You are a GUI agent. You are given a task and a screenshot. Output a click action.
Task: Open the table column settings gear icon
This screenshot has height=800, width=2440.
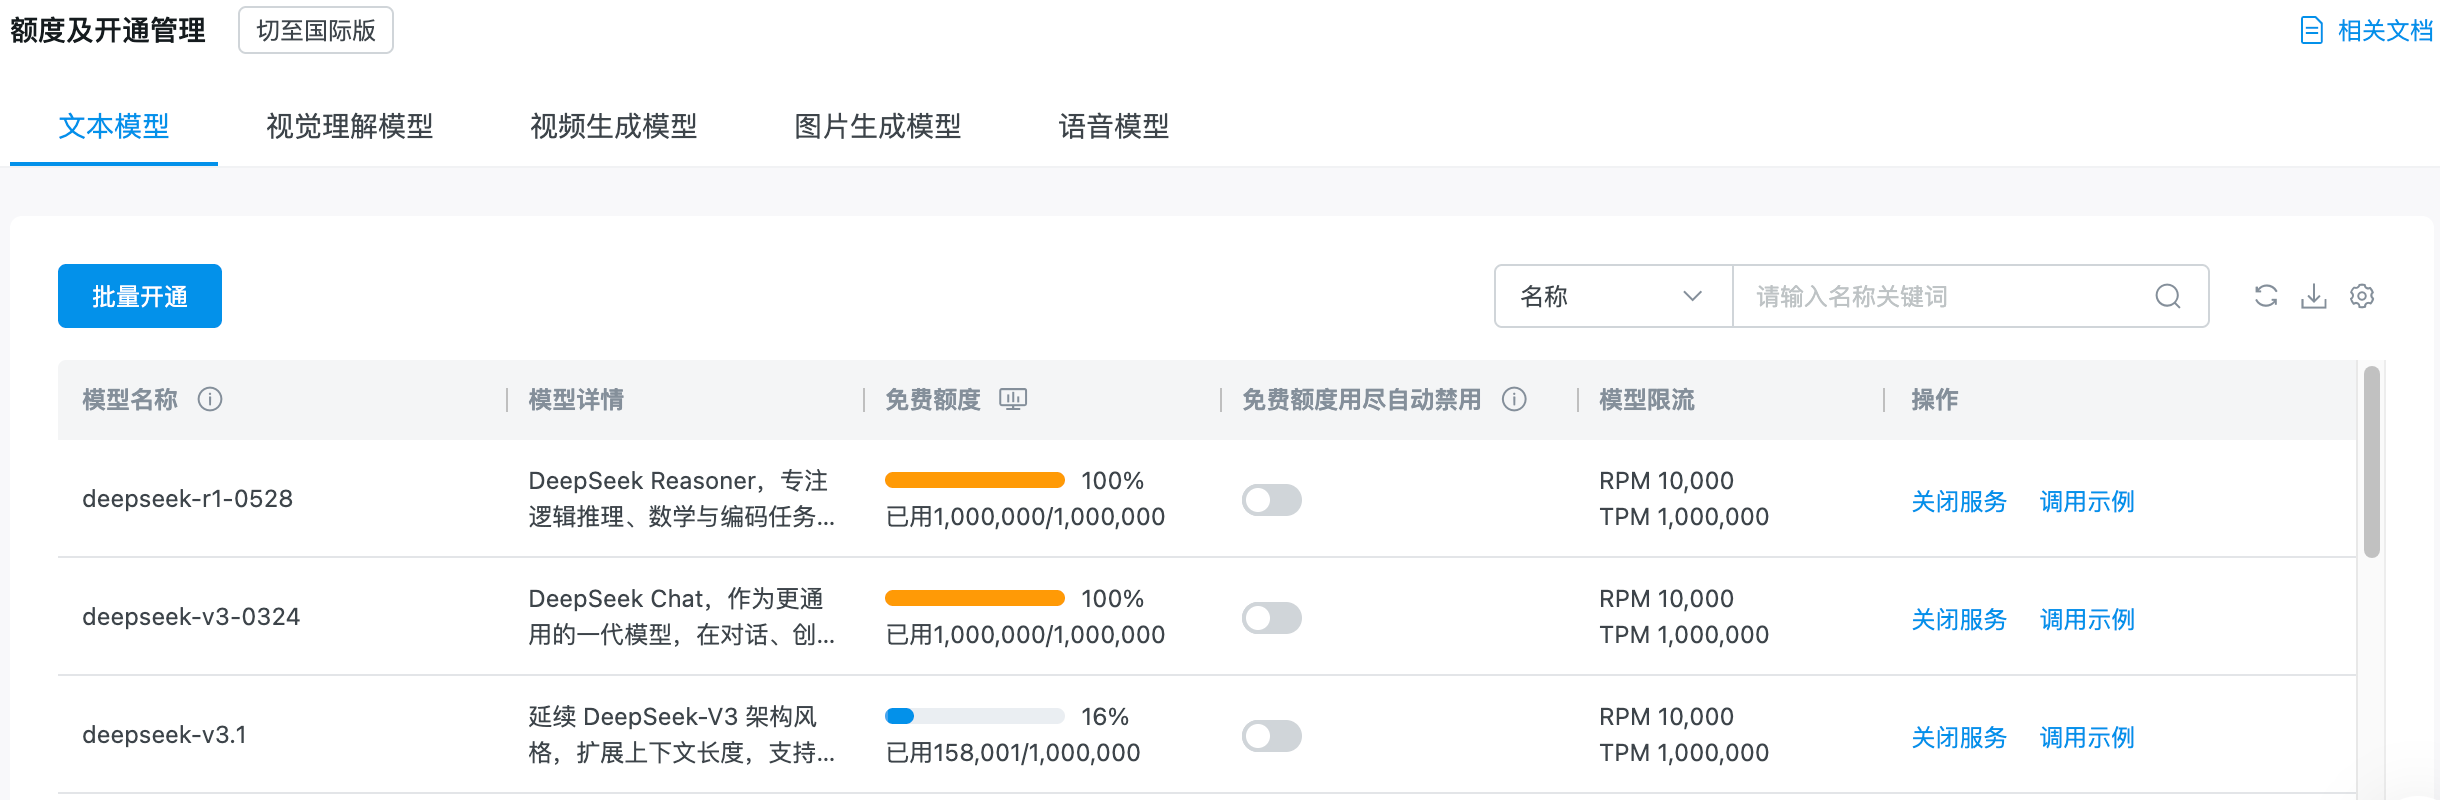coord(2362,296)
